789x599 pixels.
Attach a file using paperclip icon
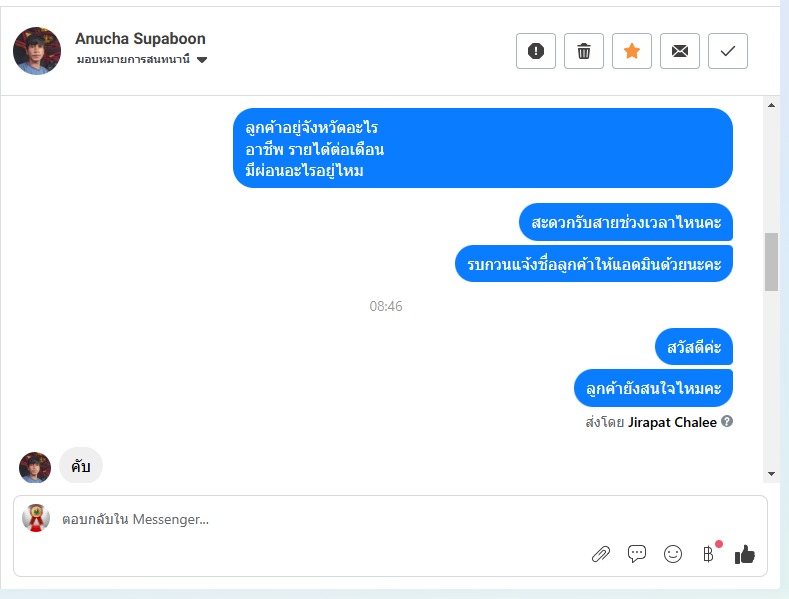coord(601,554)
